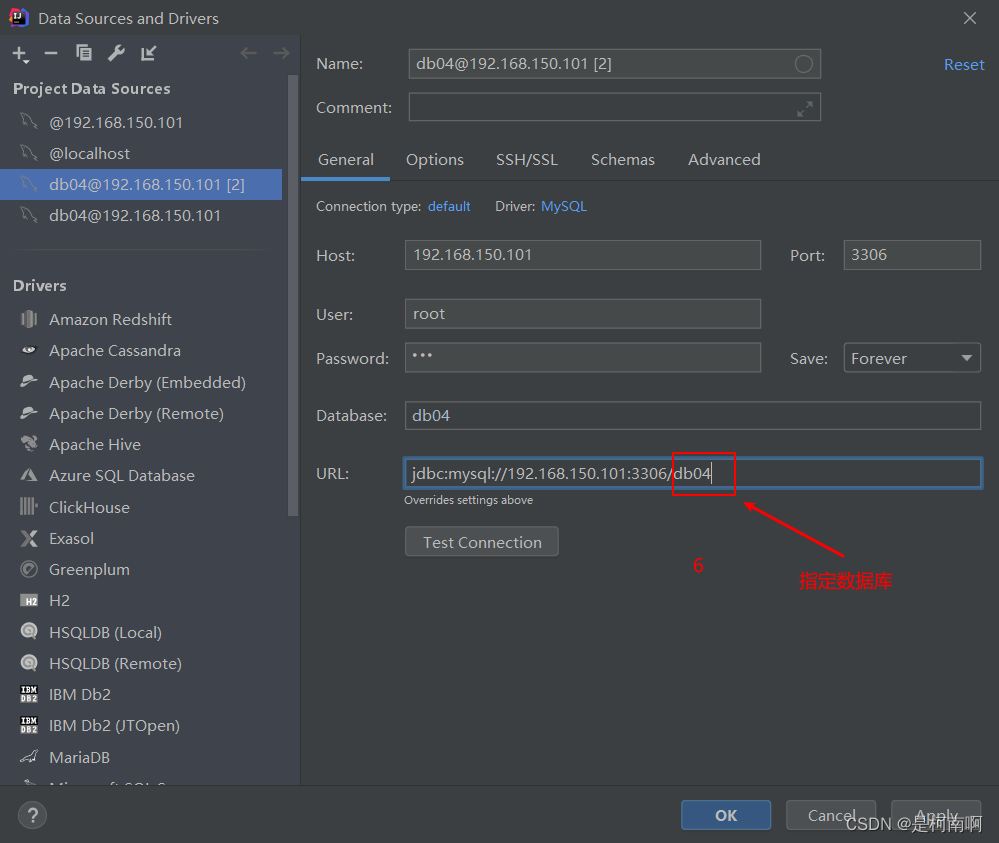The height and width of the screenshot is (843, 999).
Task: Select the Greenplum driver
Action: 86,569
